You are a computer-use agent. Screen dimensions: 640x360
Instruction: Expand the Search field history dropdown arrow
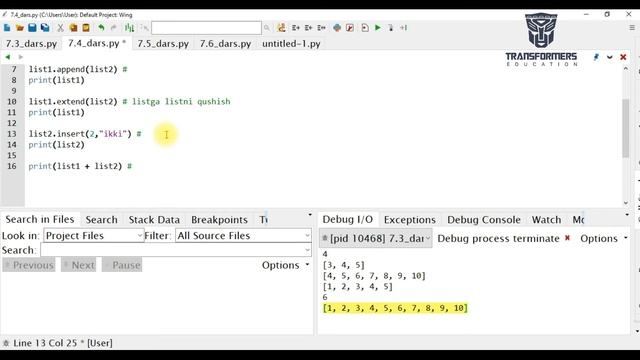307,250
